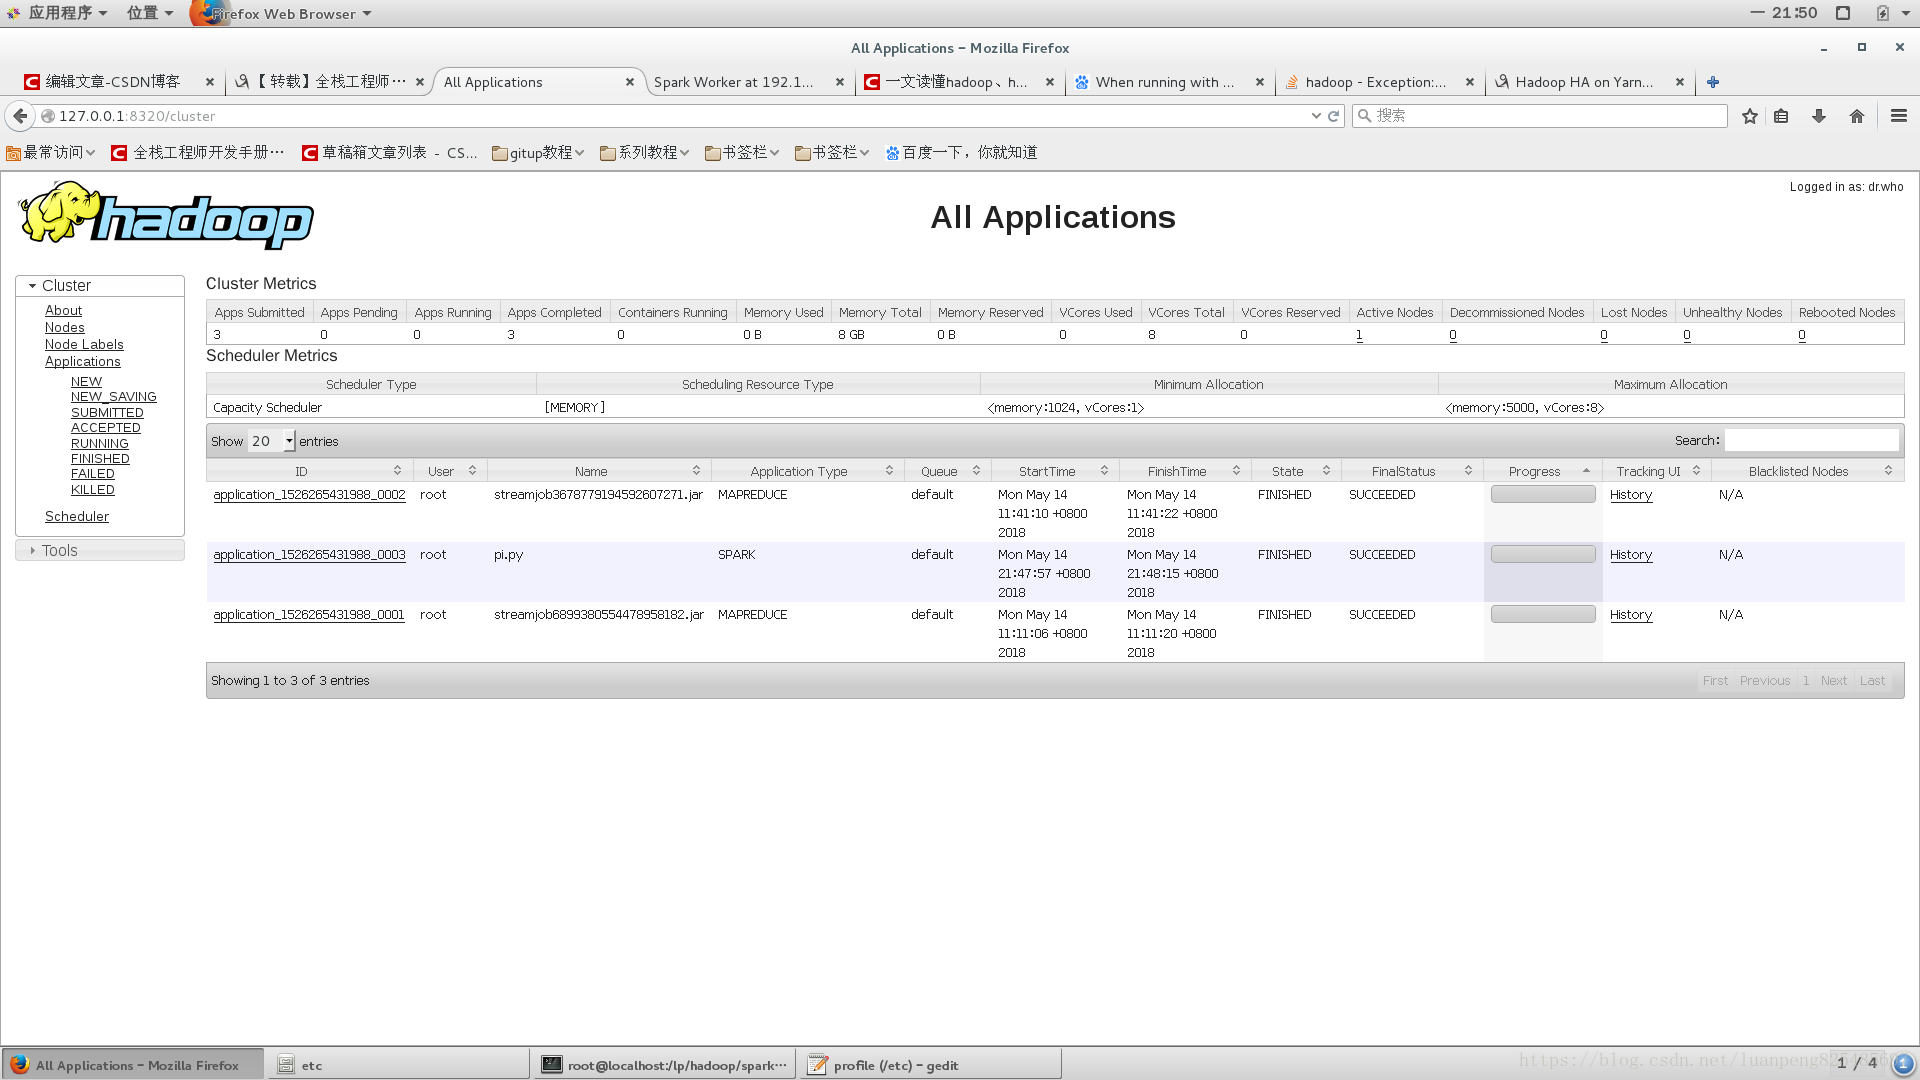The width and height of the screenshot is (1920, 1080).
Task: Open application_1526265431988_0002 details
Action: 309,495
